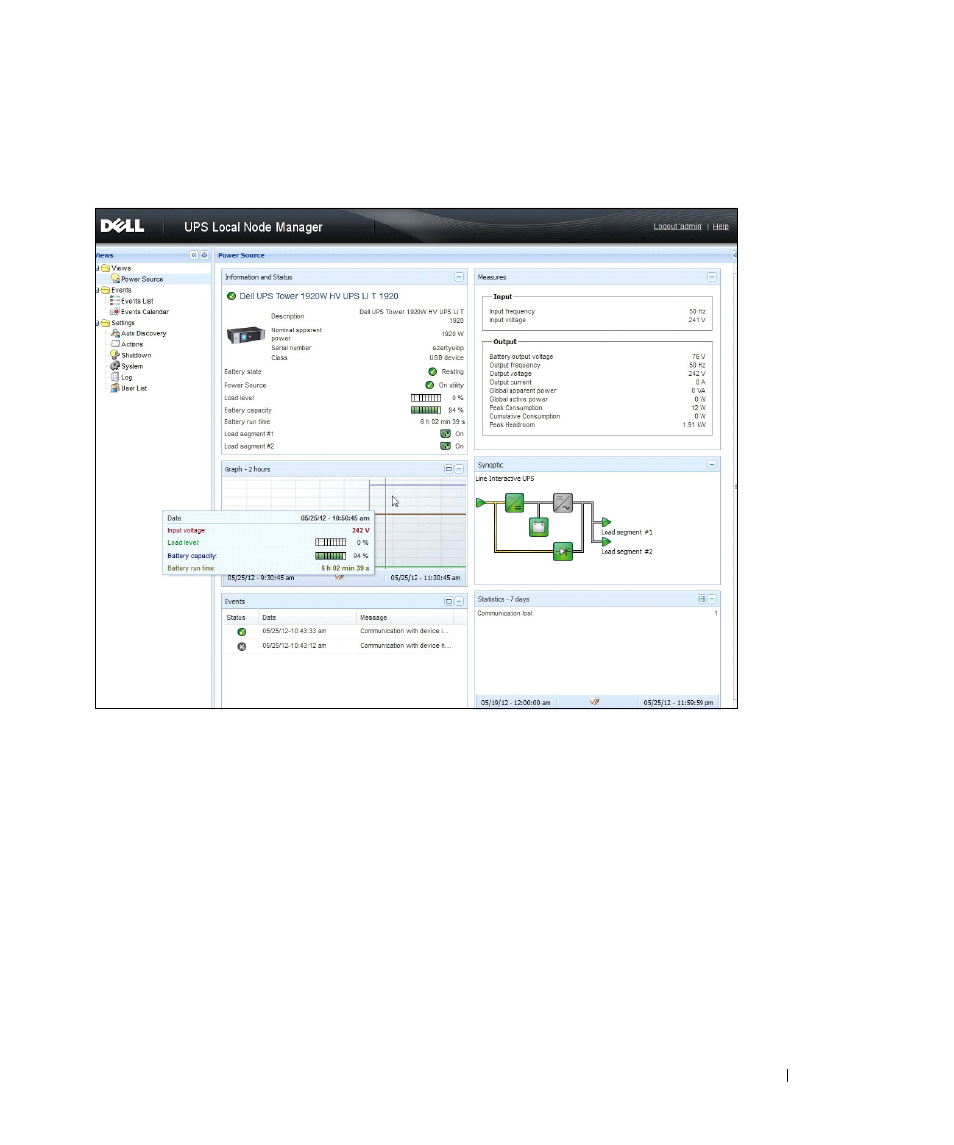Collapse the left Views sidebar panel
The width and height of the screenshot is (954, 1145).
pos(194,256)
